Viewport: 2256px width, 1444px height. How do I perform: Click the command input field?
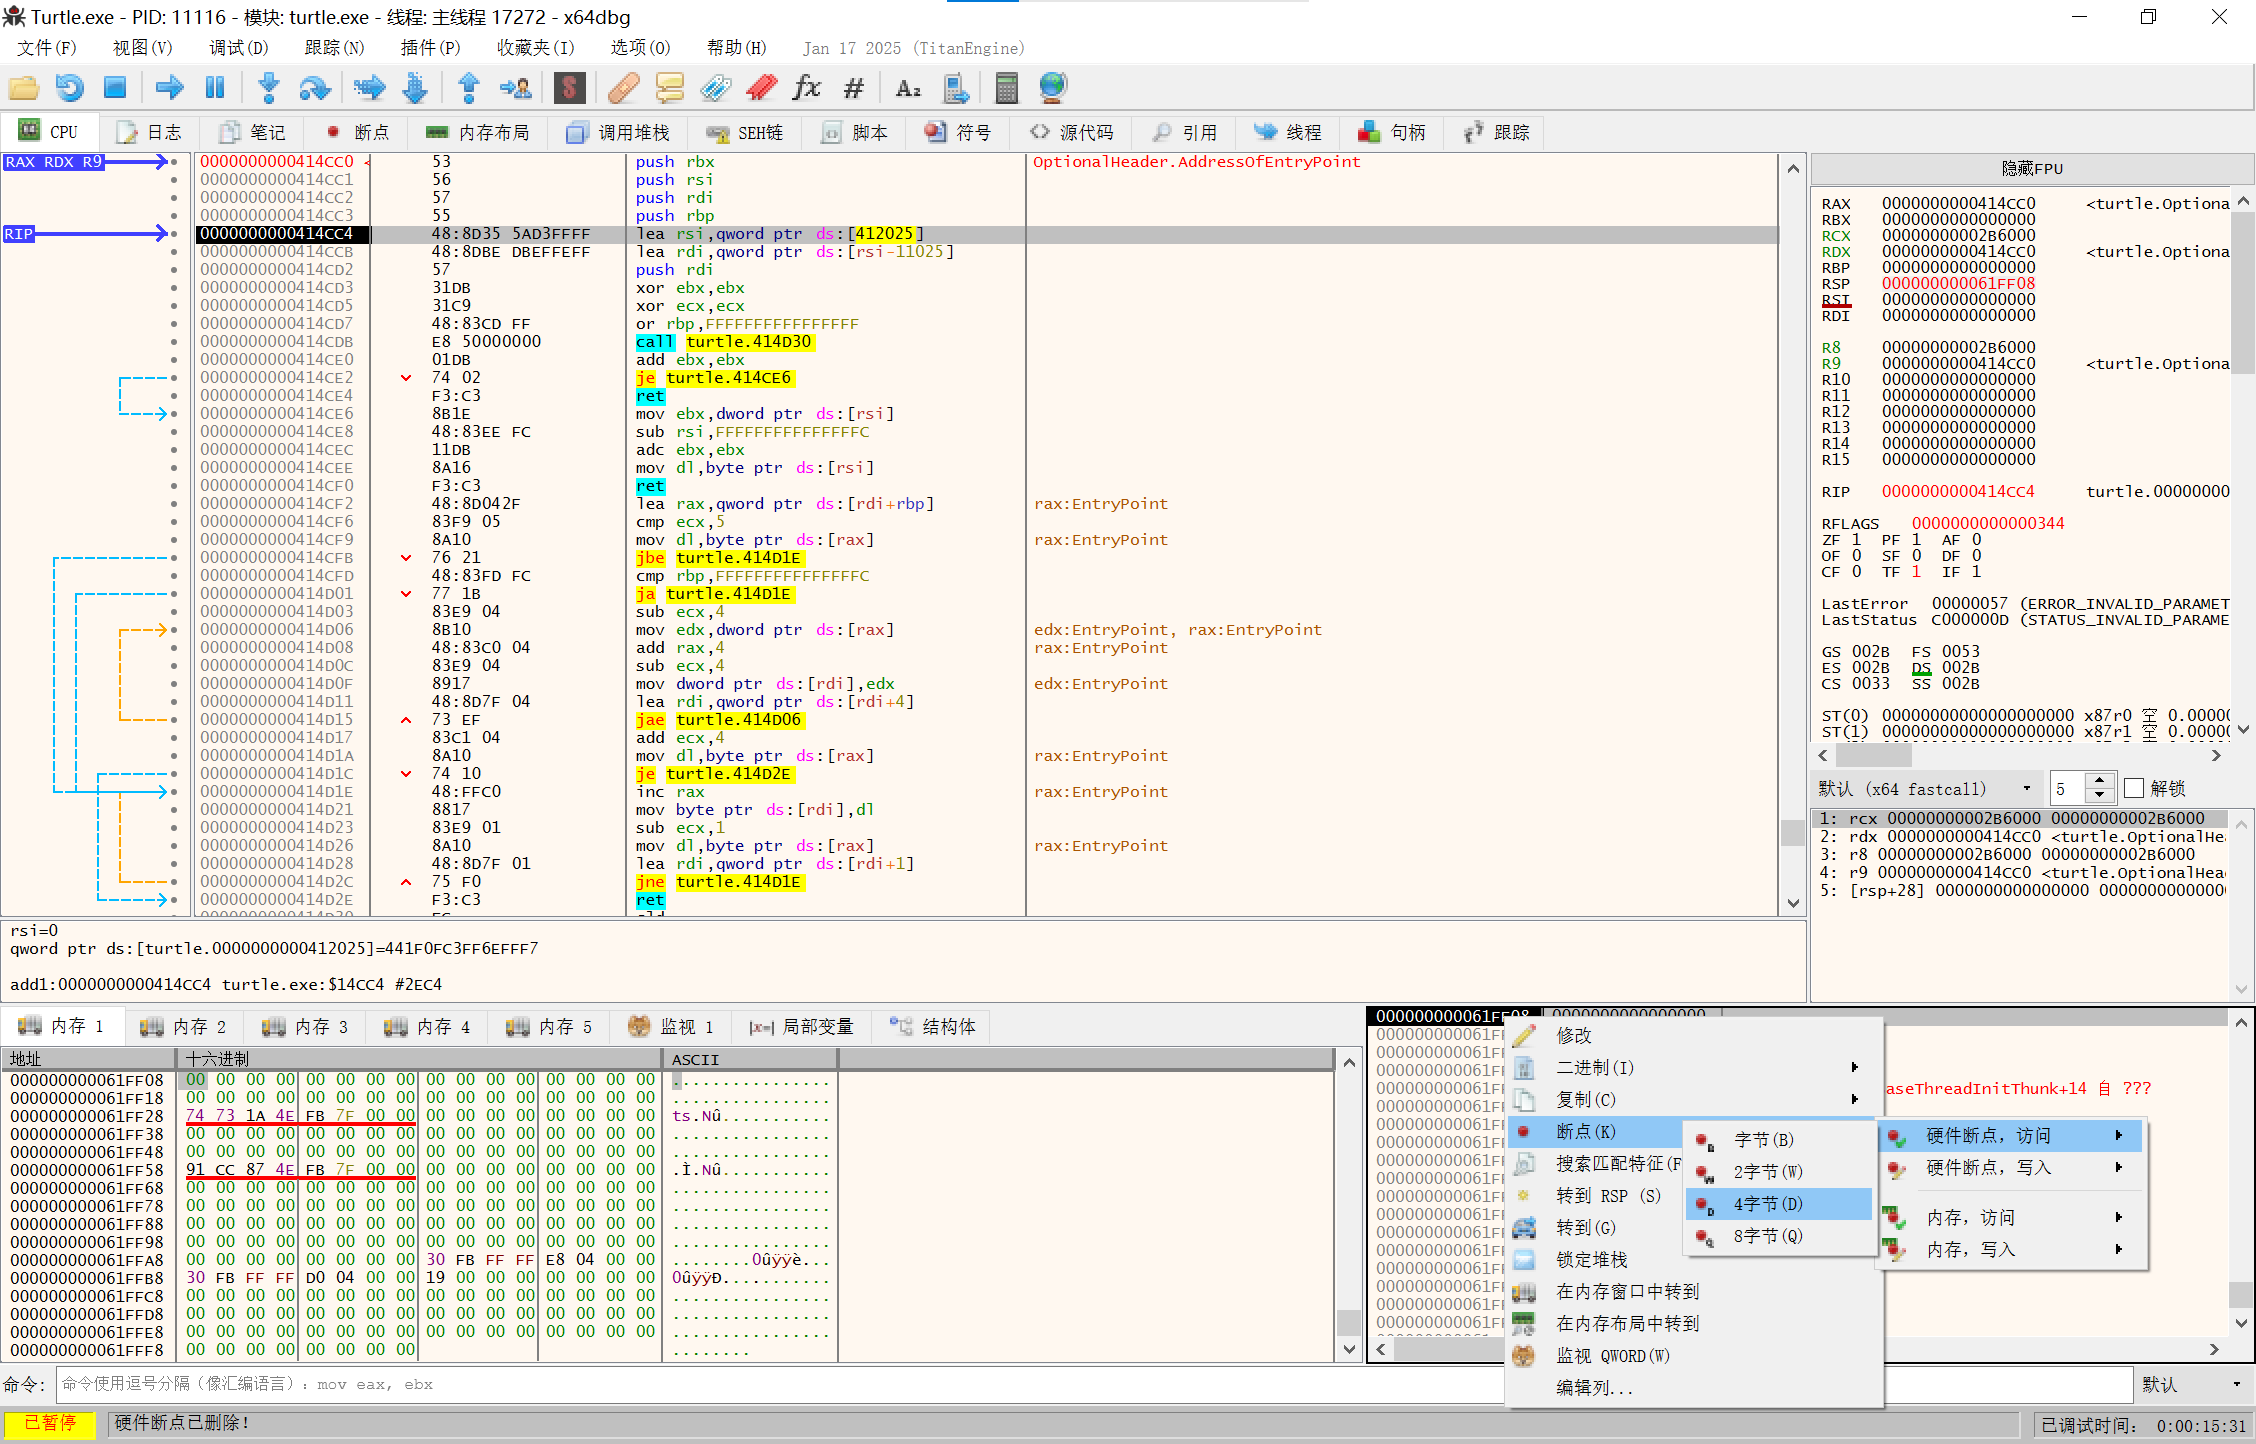pos(1094,1384)
